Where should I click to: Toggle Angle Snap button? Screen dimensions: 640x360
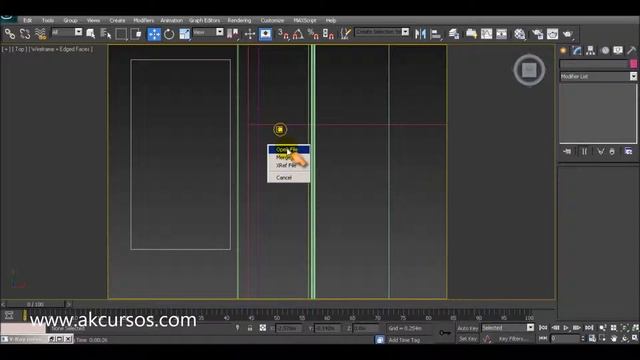tap(298, 34)
